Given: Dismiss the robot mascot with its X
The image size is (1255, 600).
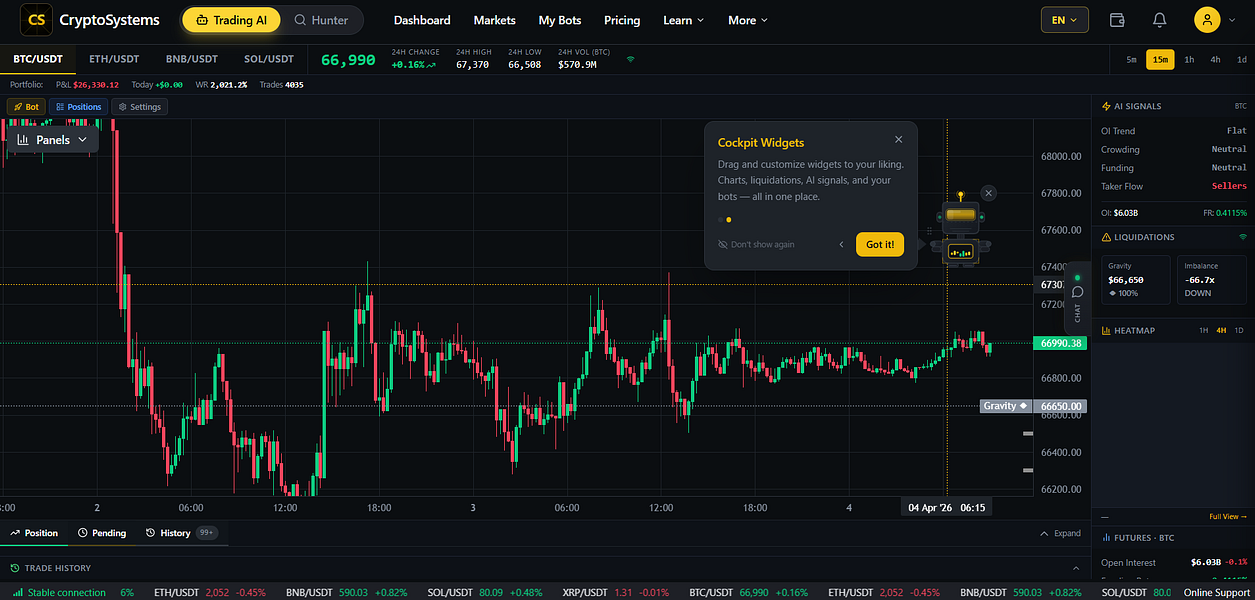Looking at the screenshot, I should pos(988,193).
